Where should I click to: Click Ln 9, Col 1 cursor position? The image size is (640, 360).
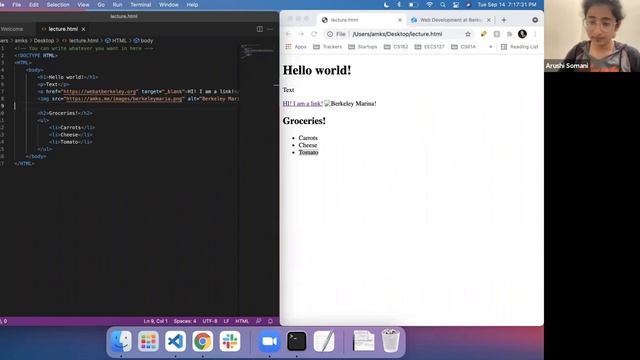(155, 321)
